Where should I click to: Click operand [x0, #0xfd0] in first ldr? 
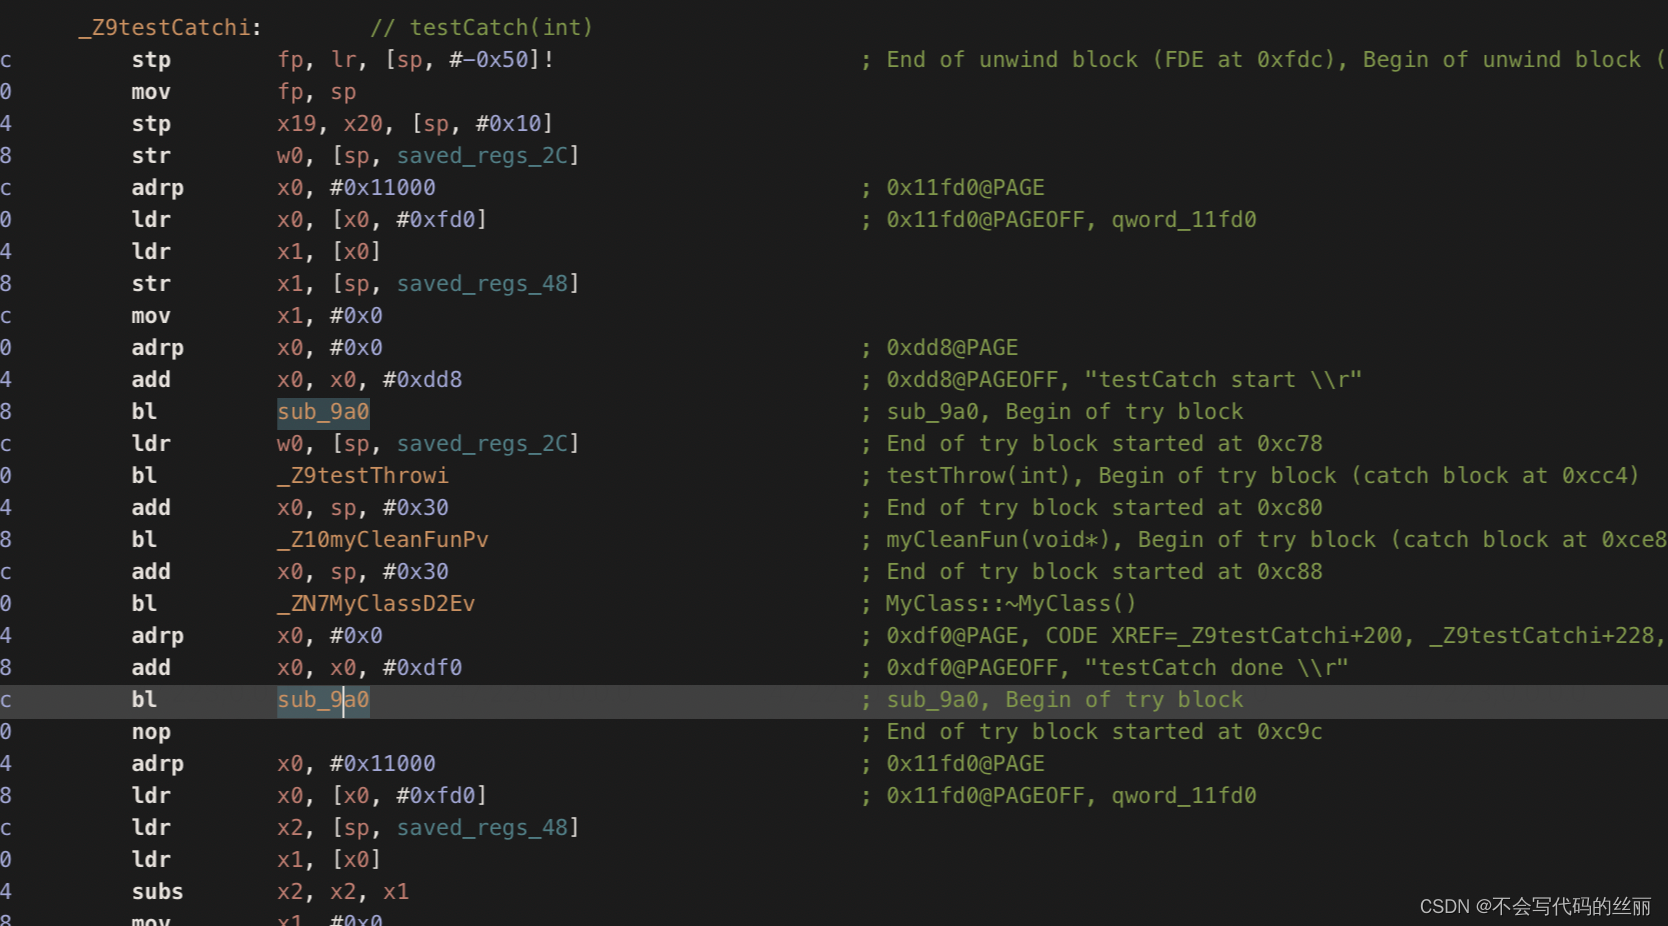[410, 220]
